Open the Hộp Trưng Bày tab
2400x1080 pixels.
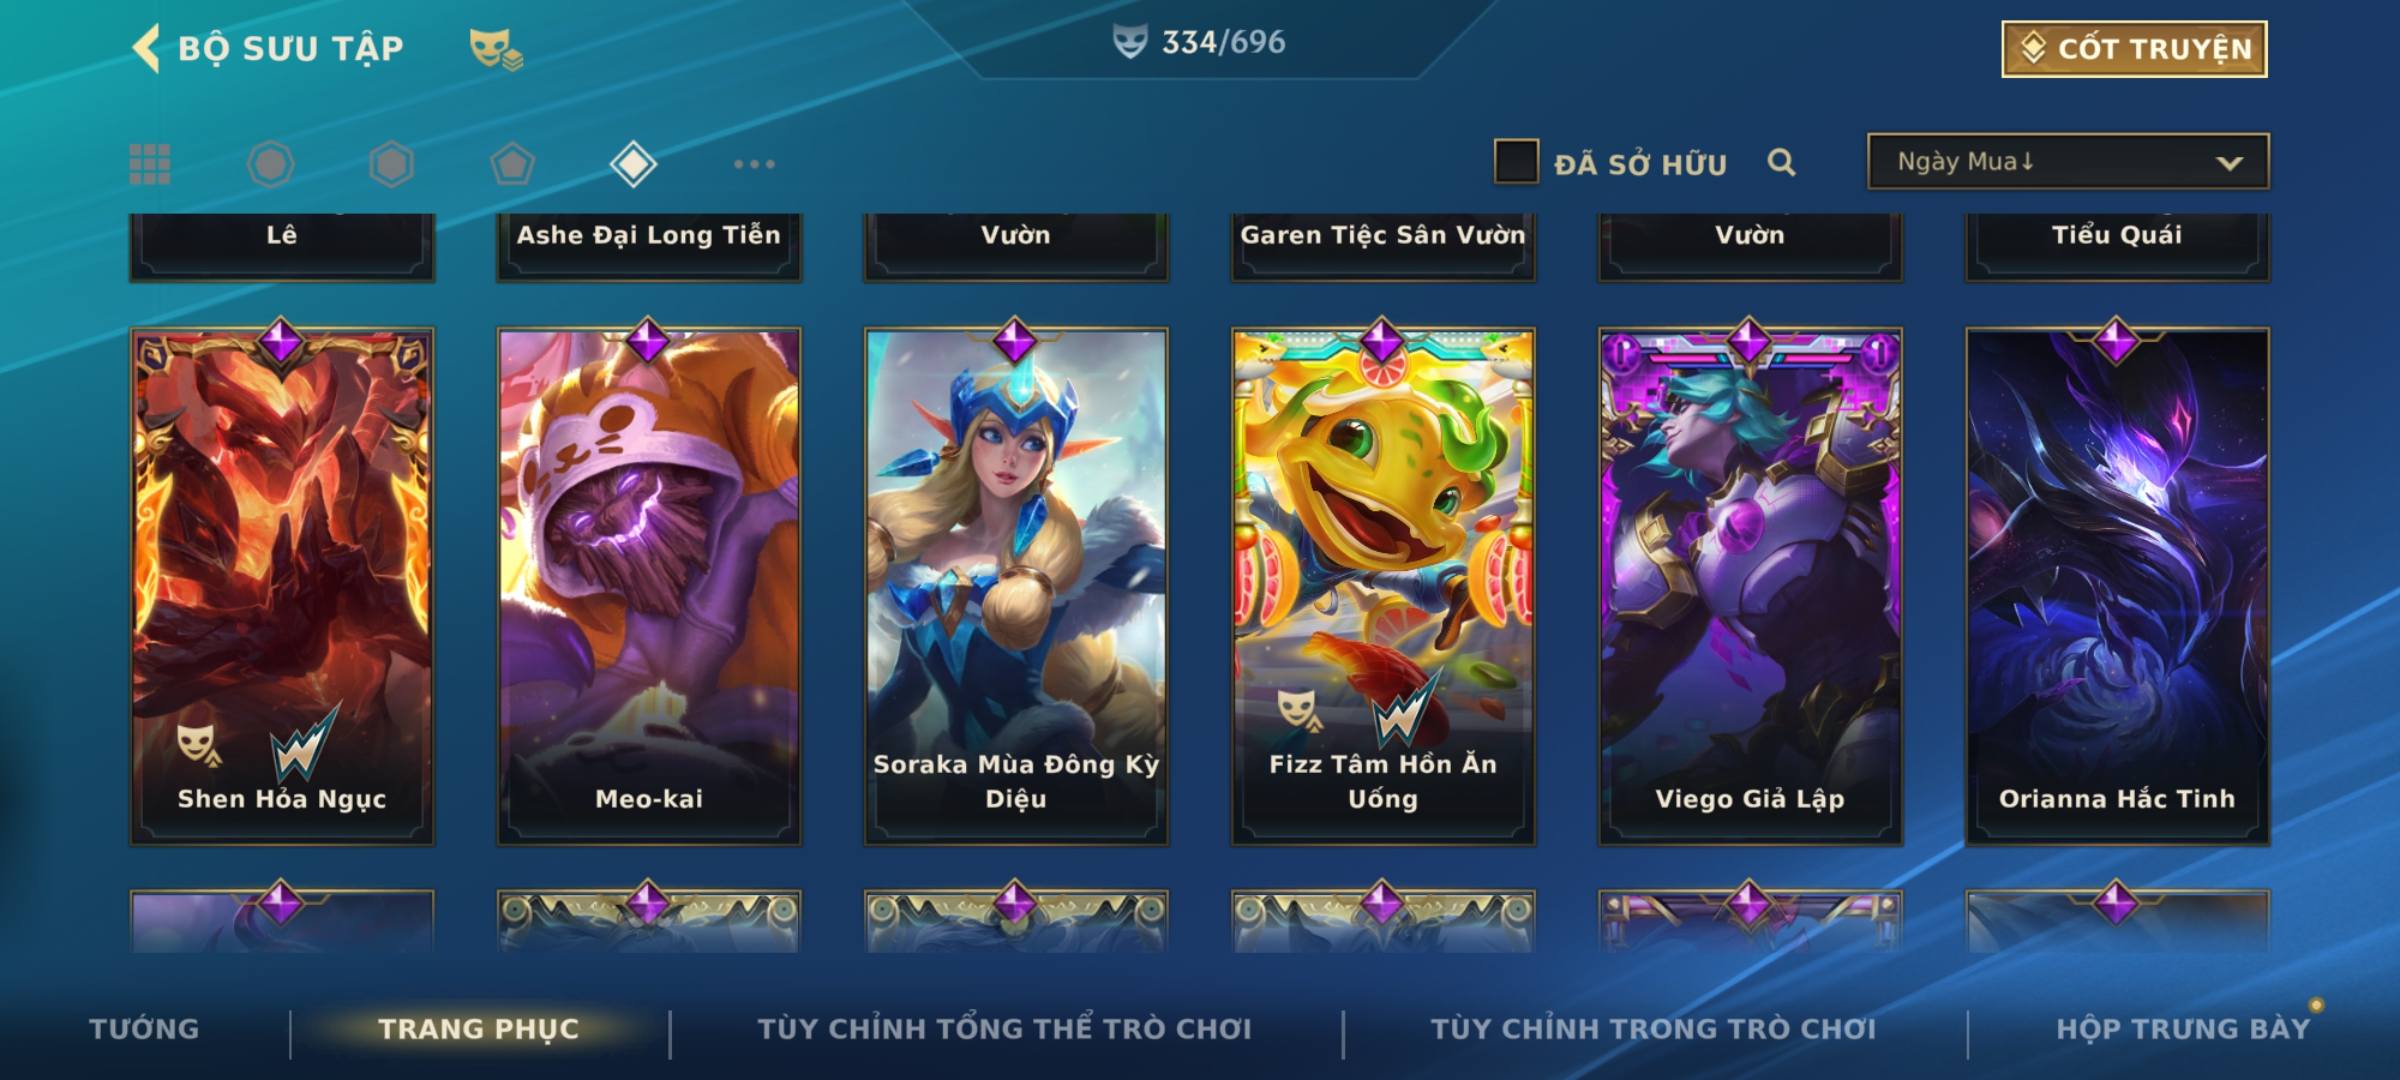[2183, 1029]
